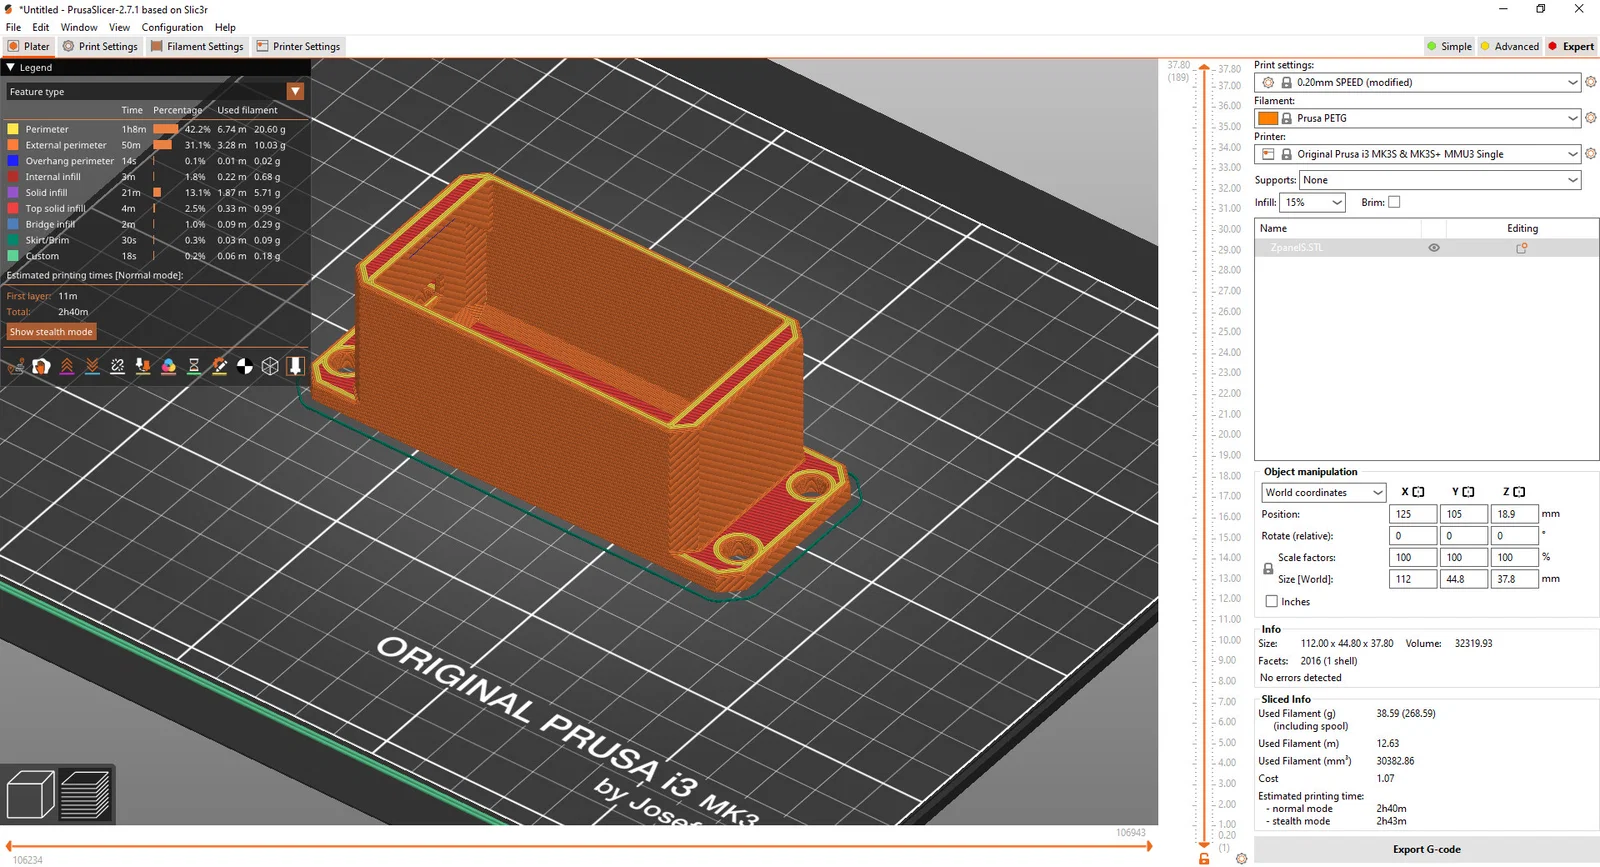Click Export G-code button
The width and height of the screenshot is (1600, 867).
tap(1427, 849)
